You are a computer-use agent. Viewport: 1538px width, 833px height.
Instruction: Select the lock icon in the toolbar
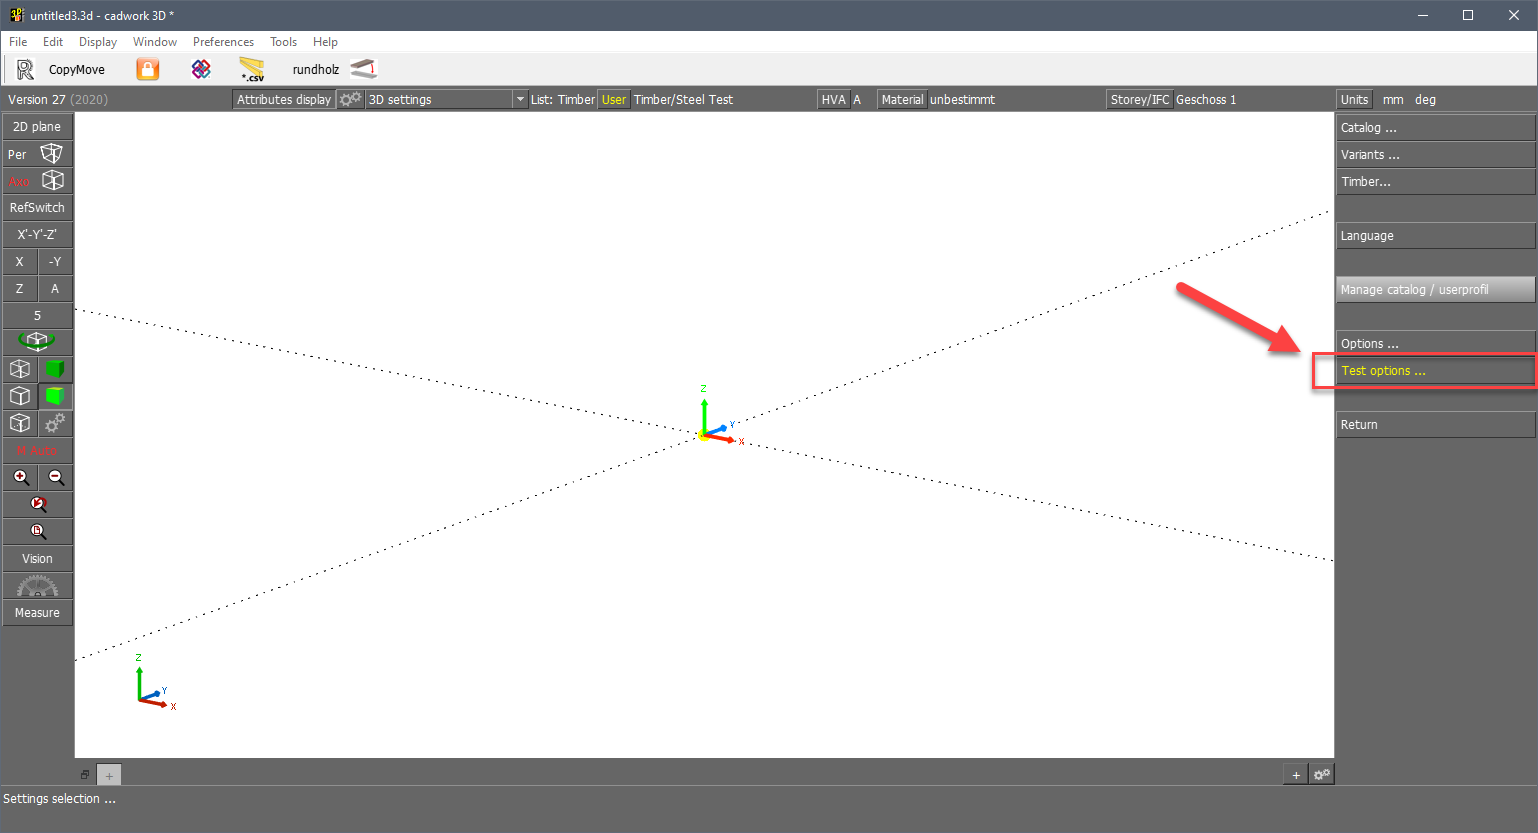point(146,68)
